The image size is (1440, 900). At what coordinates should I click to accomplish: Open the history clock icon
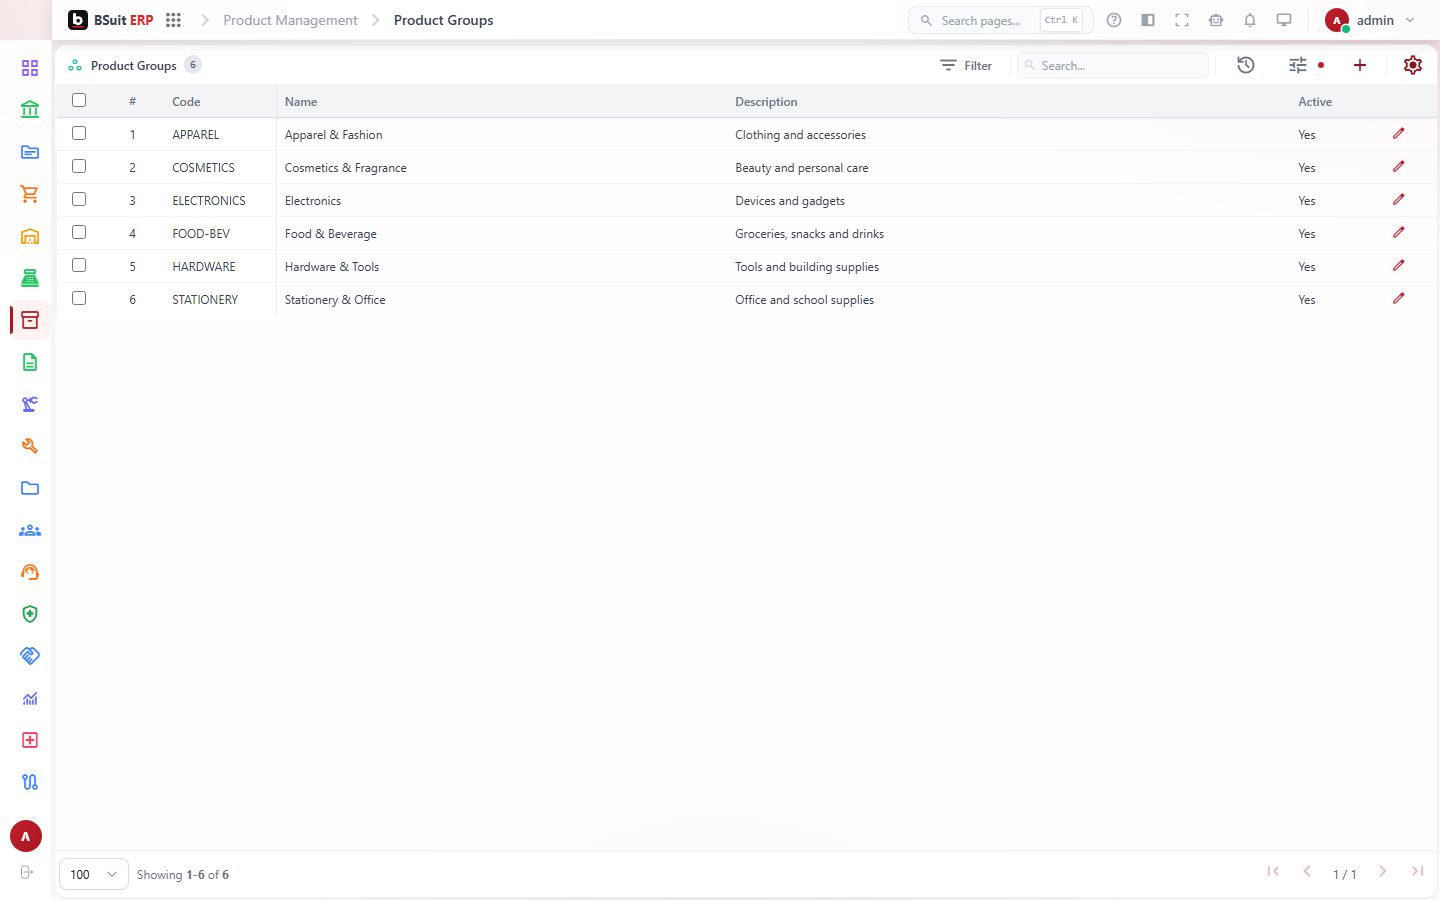1246,65
